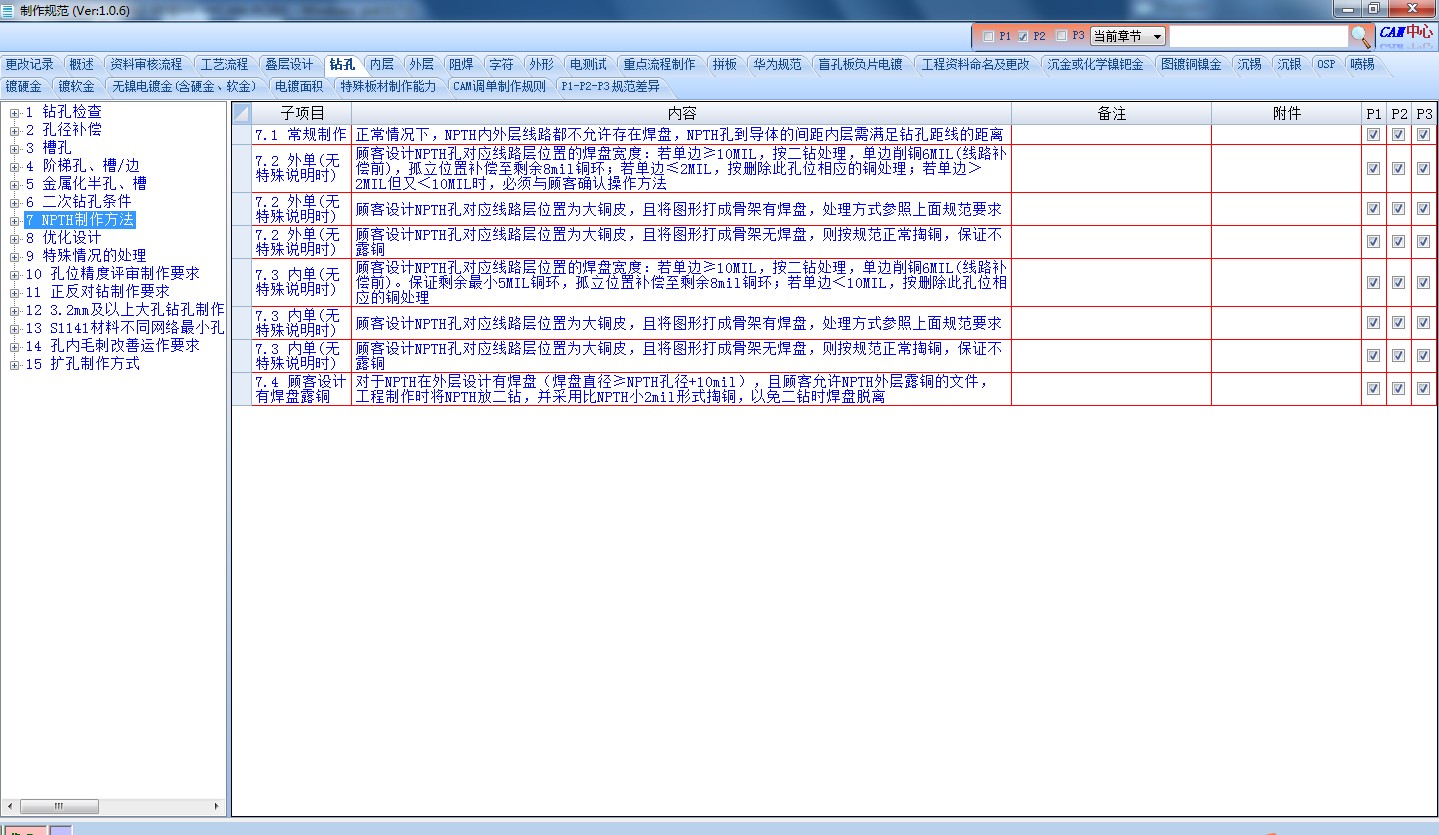Click content cell starting 对于NPTH在外层设计有焊盘

(x=681, y=389)
